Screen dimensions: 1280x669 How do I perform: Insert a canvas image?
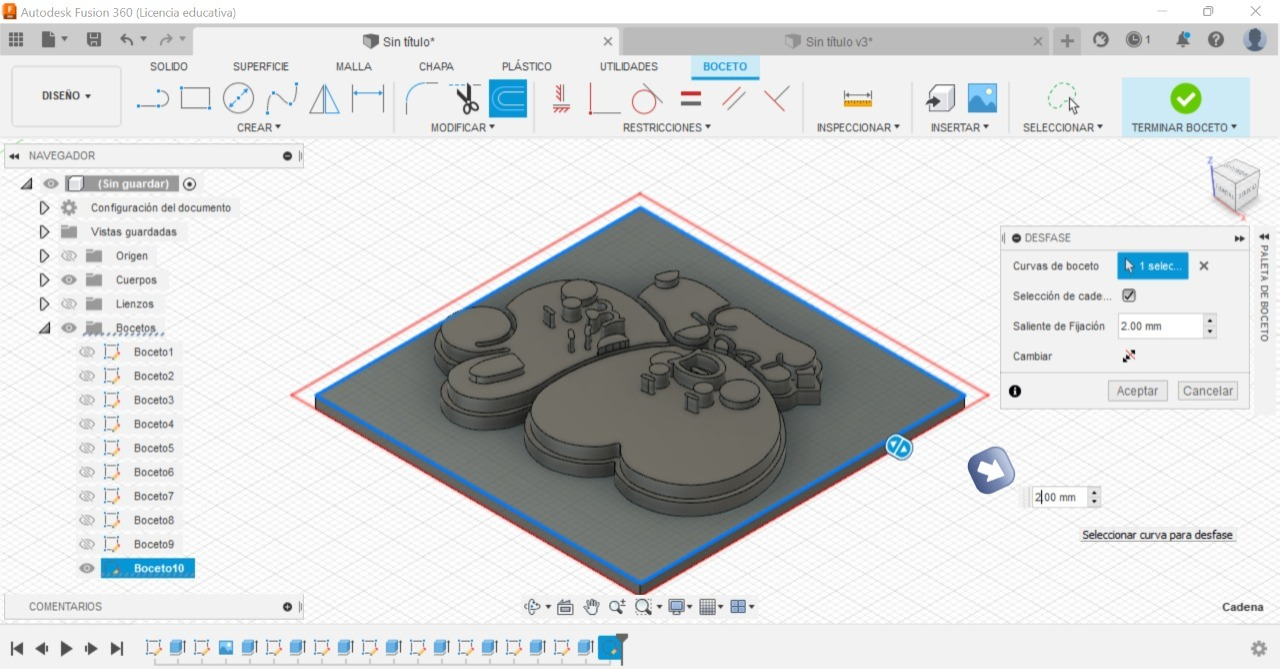982,98
